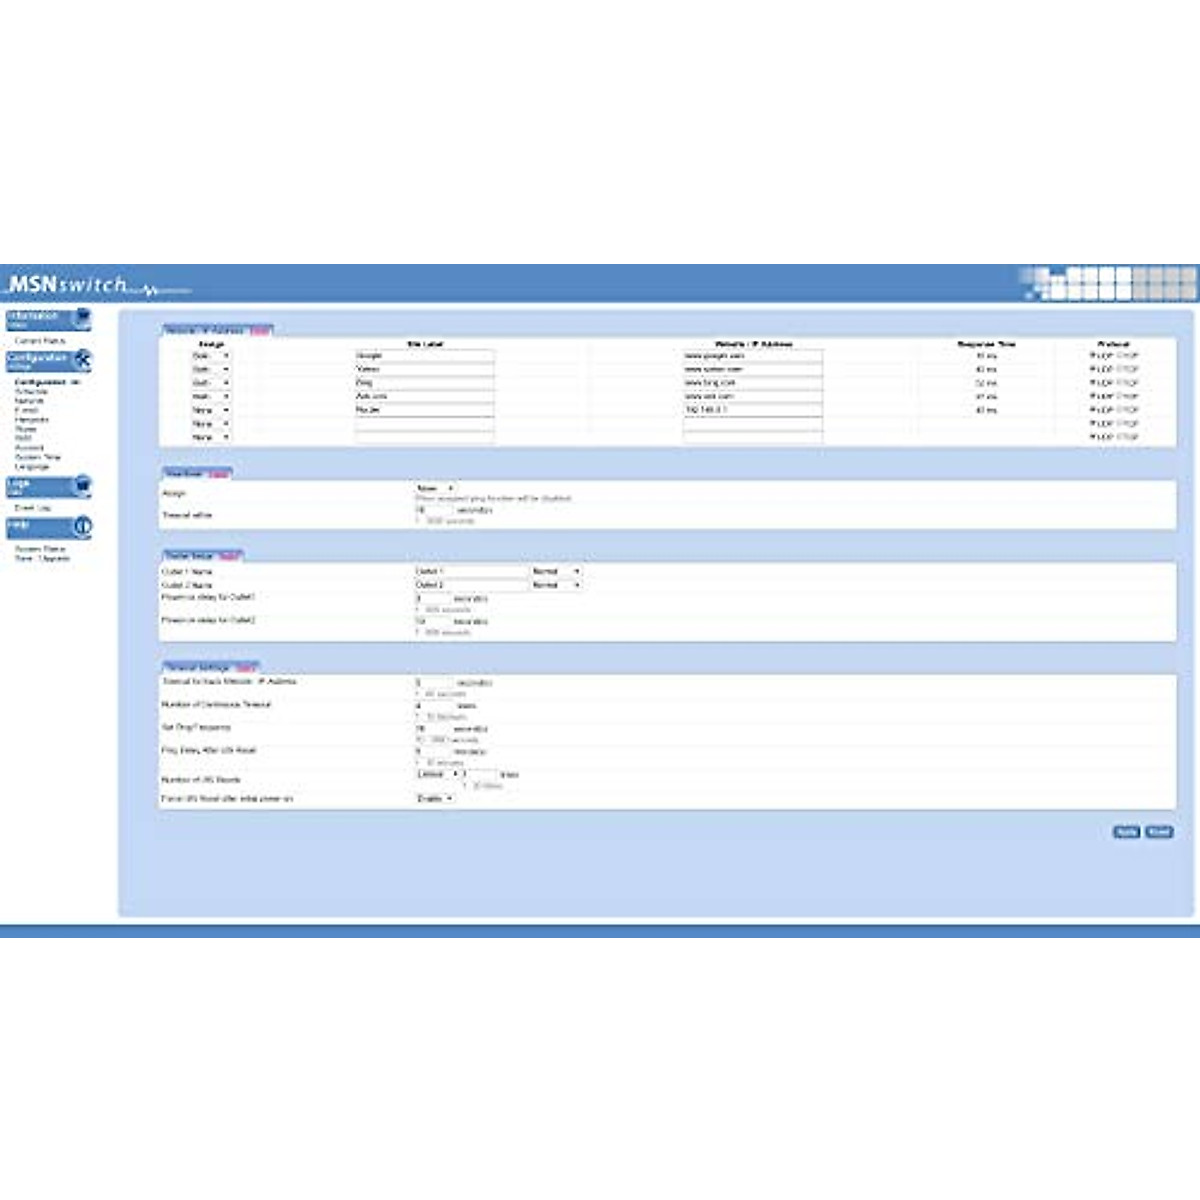Open Assign dropdown for the Google row

pos(211,356)
